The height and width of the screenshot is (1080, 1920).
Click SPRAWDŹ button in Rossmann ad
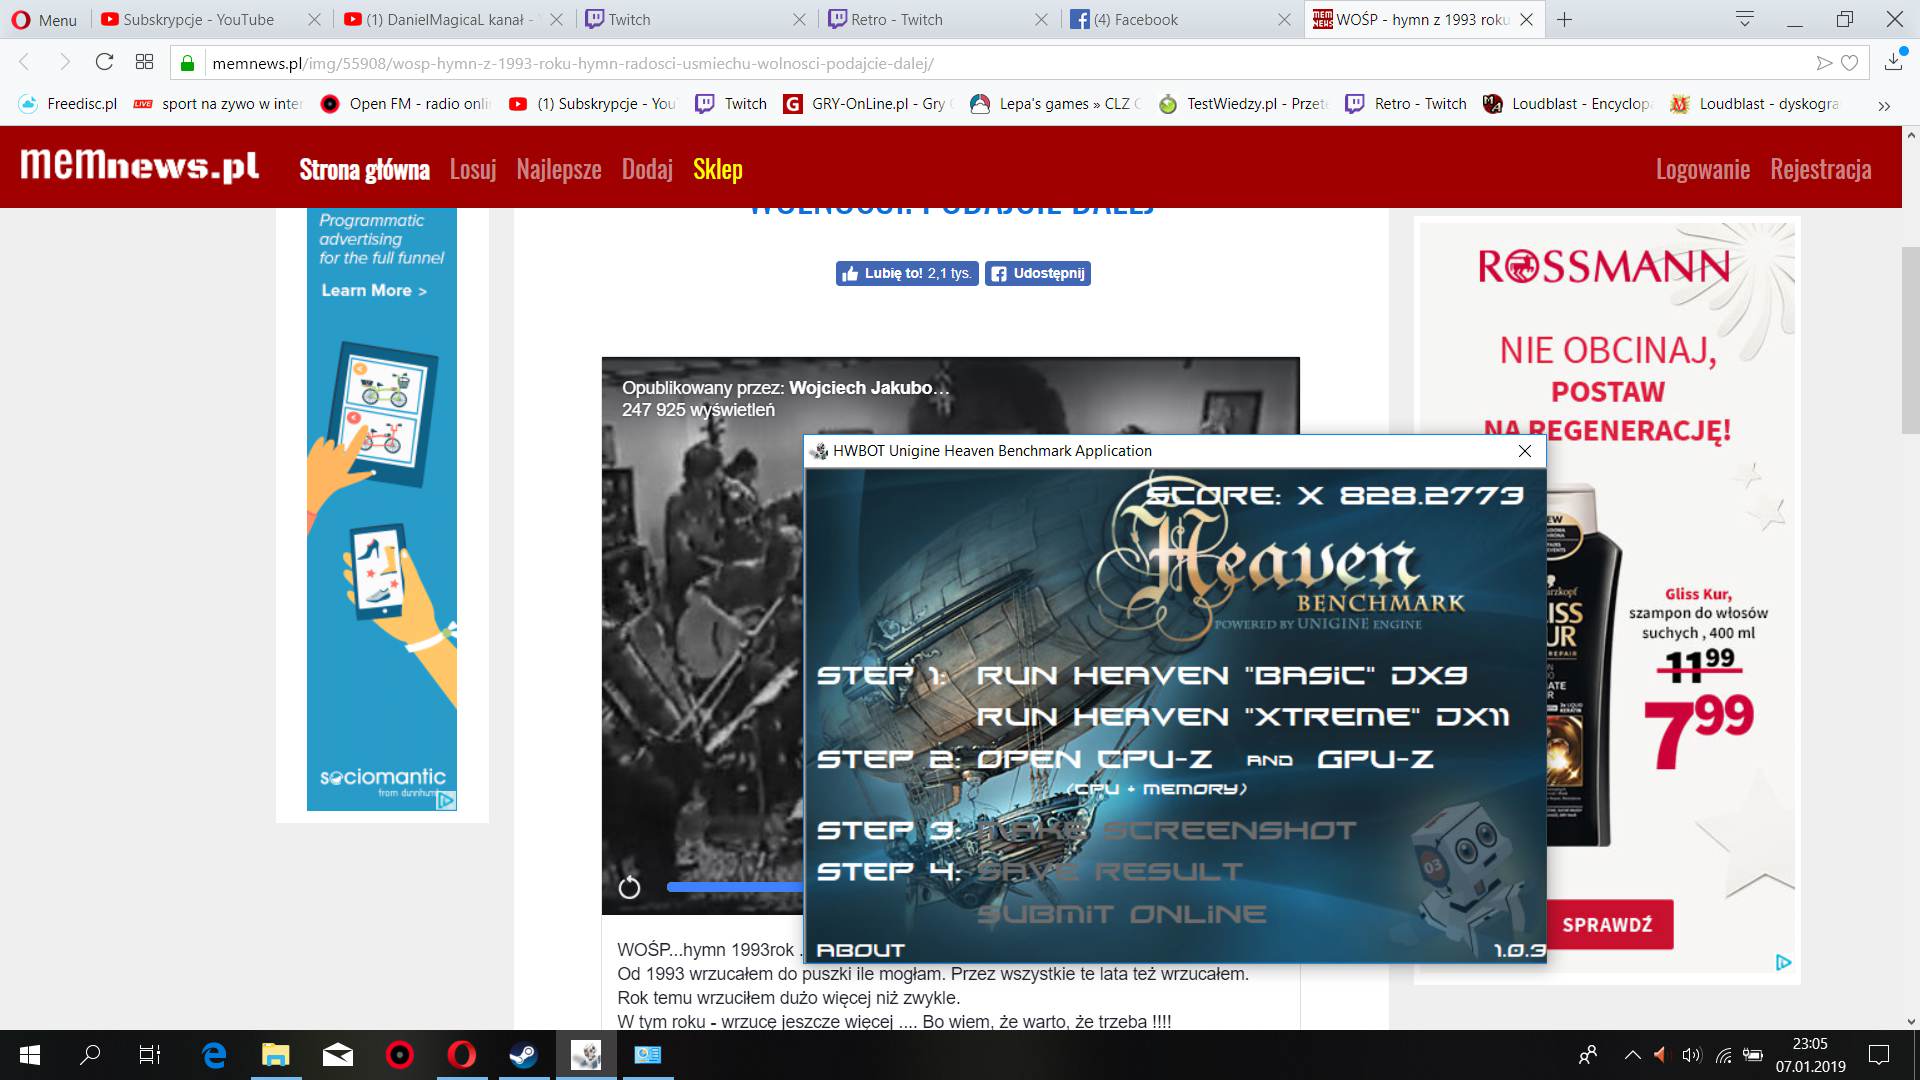(x=1607, y=925)
